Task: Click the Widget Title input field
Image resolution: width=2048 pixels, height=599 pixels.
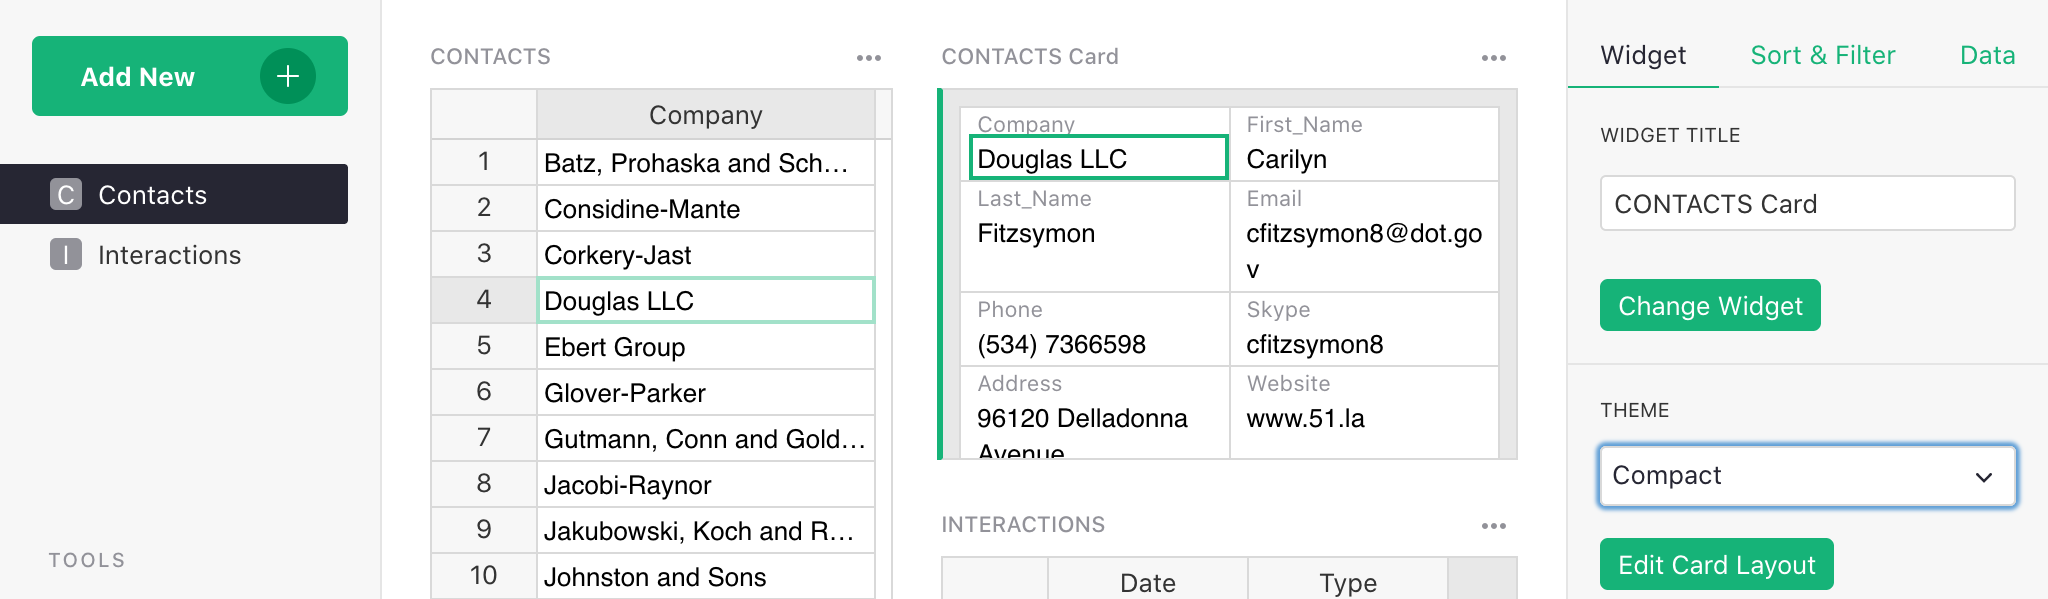Action: 1806,204
